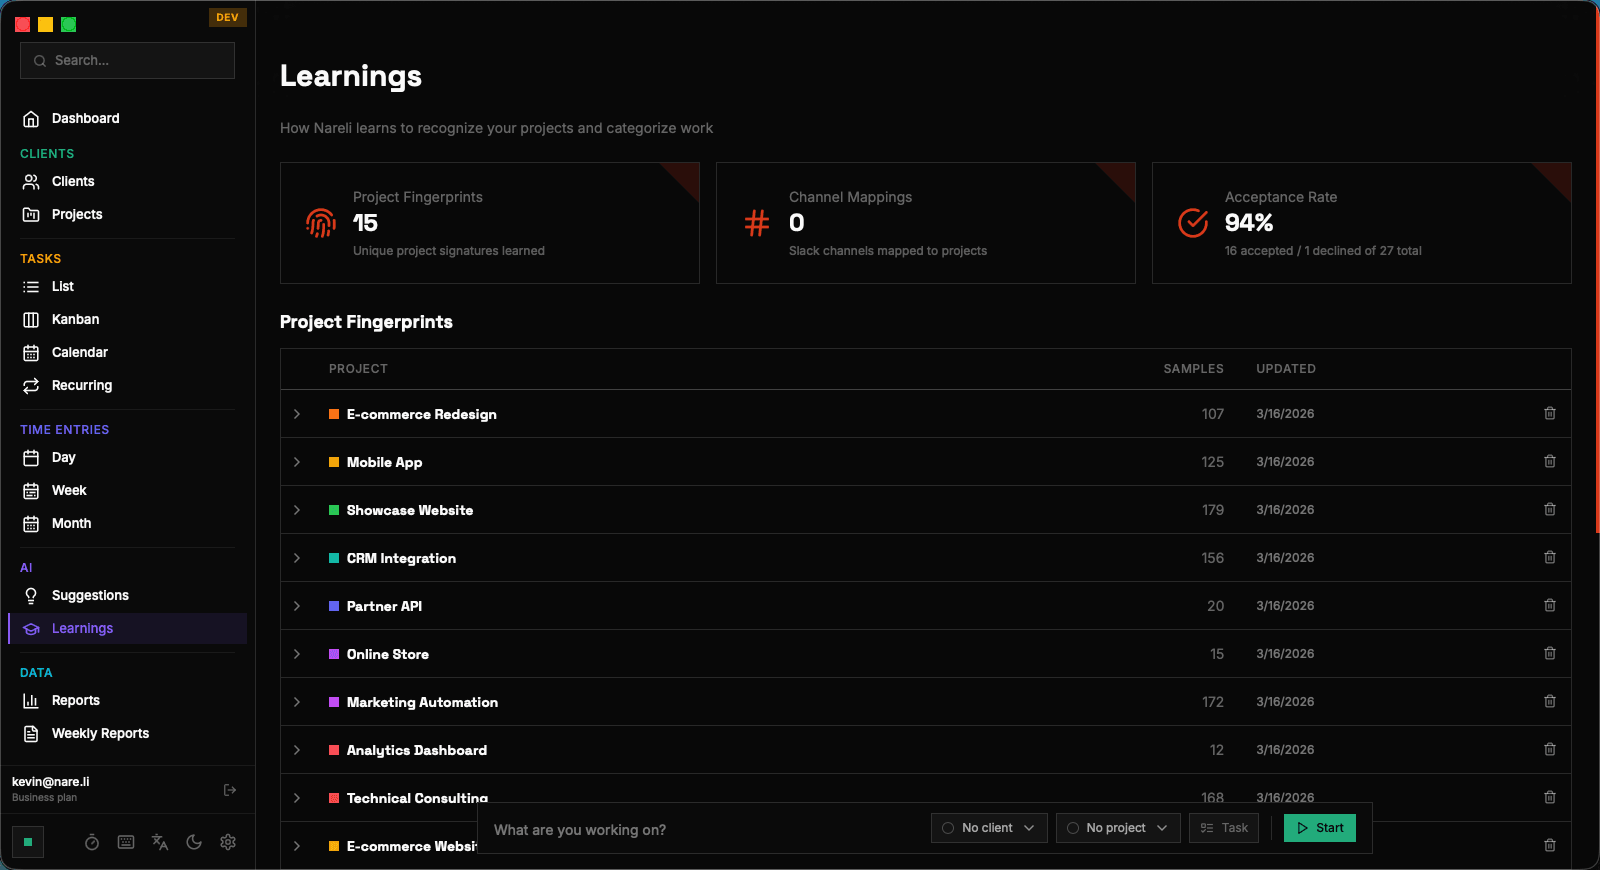Open keyboard shortcuts icon

coord(126,842)
